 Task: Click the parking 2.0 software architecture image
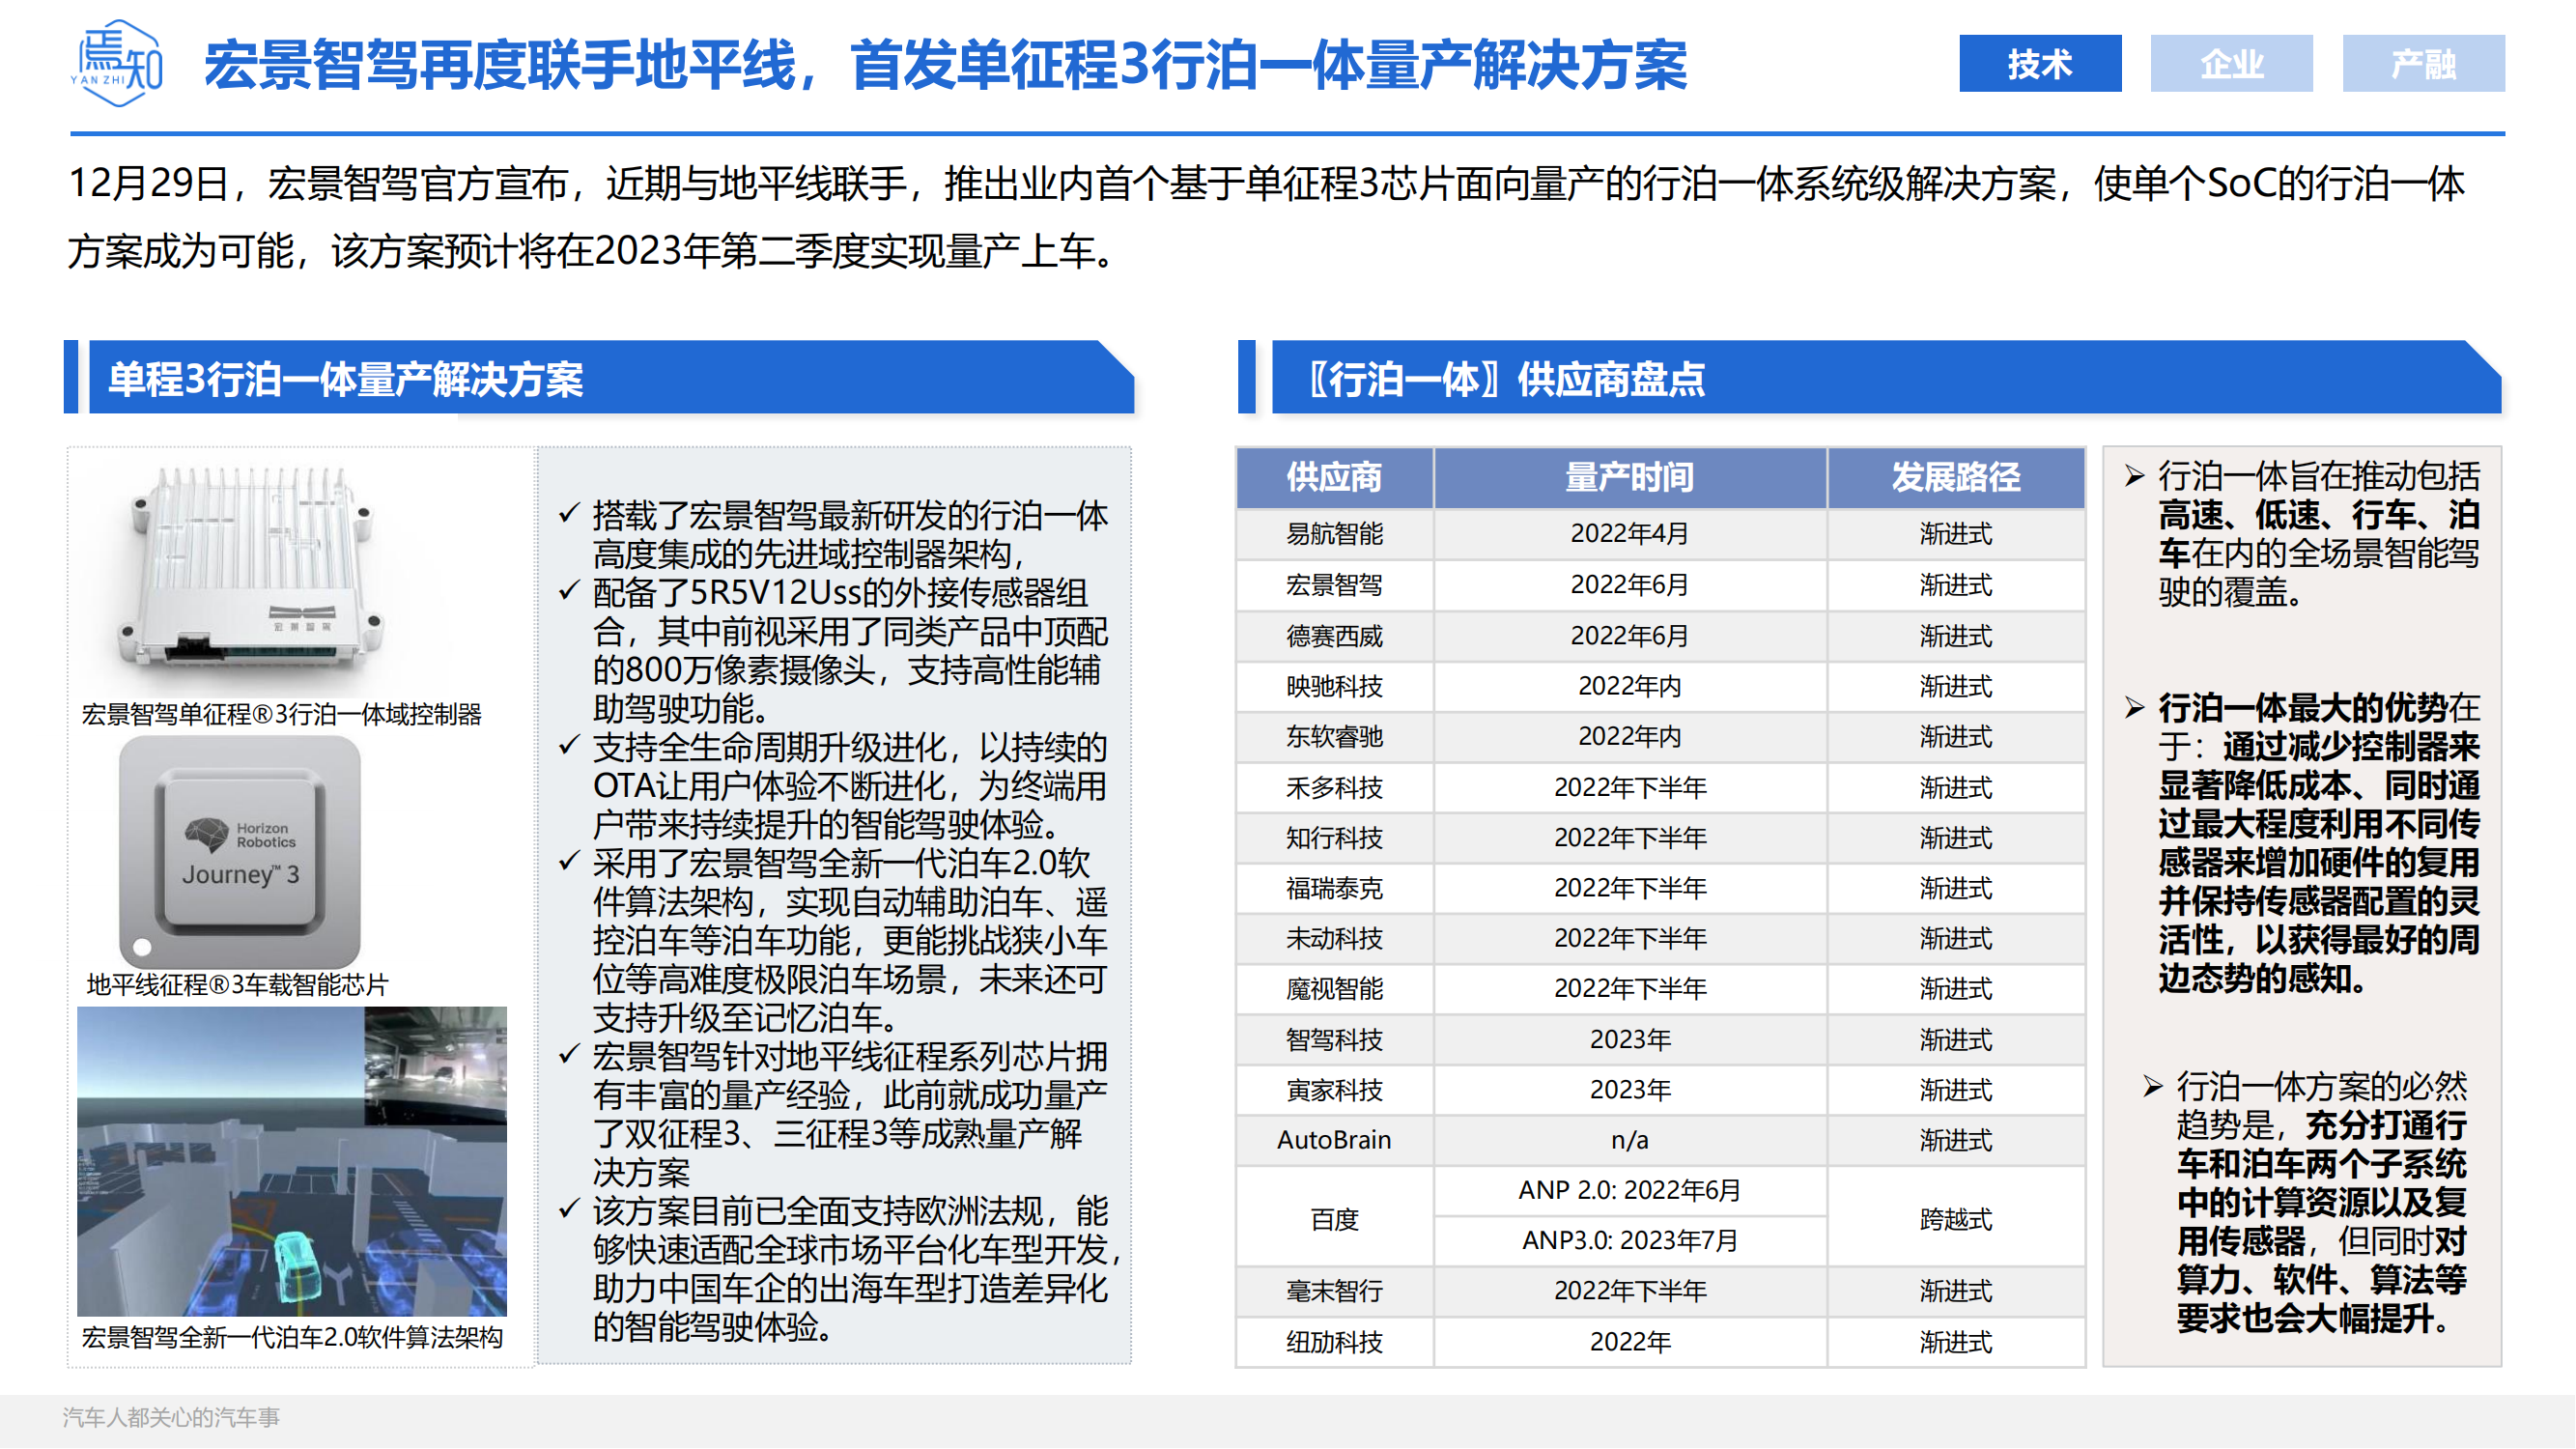click(x=292, y=1162)
